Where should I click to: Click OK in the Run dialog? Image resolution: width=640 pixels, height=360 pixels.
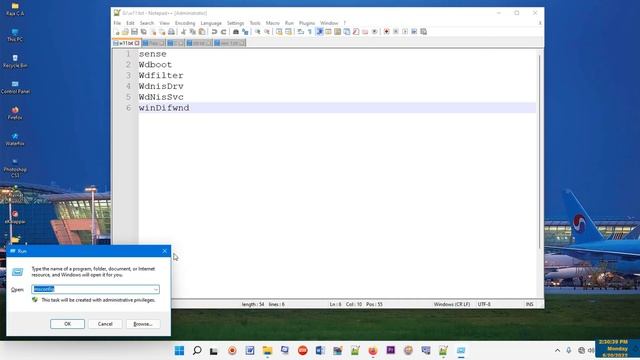coord(67,324)
